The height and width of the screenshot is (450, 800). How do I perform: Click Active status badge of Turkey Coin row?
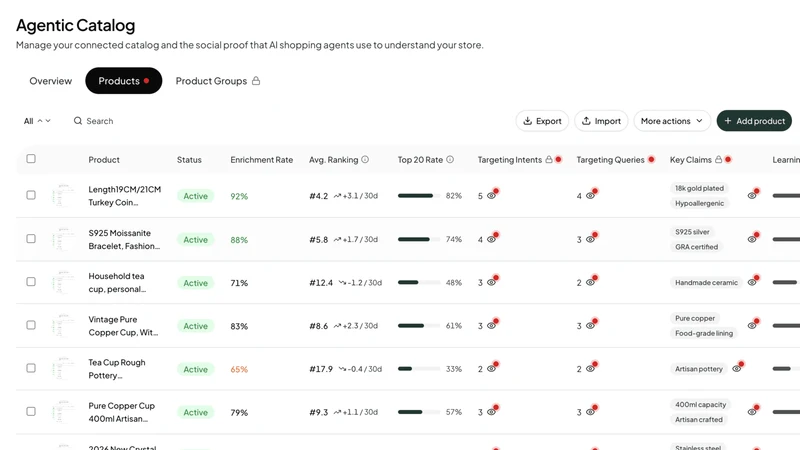[x=195, y=196]
